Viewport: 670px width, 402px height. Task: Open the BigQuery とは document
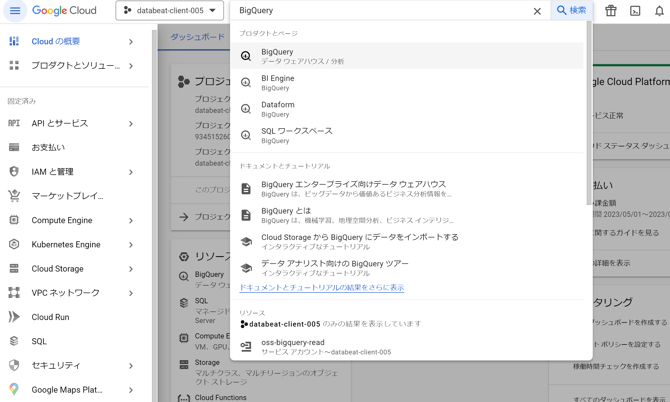[x=407, y=215]
